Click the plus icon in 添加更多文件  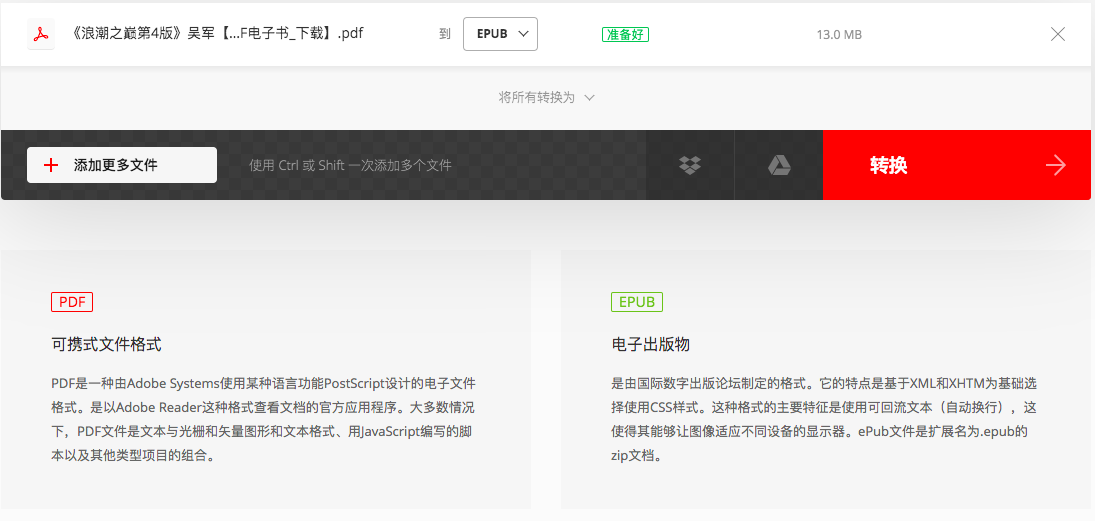pos(51,166)
